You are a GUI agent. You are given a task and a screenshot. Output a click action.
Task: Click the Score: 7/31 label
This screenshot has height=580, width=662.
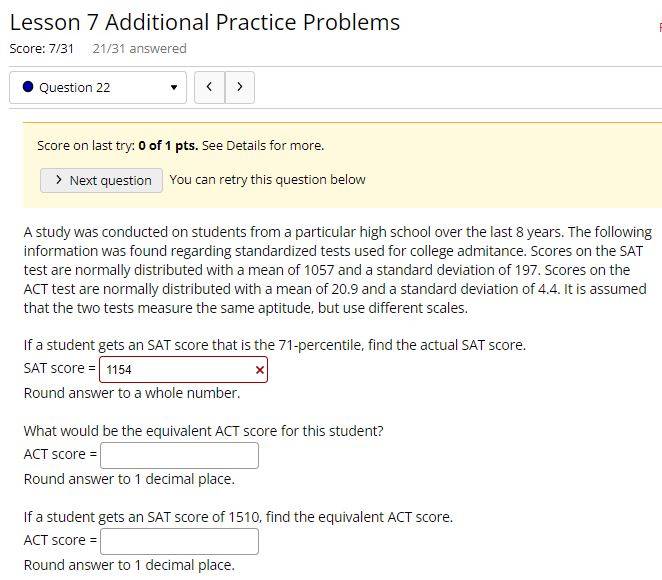click(x=42, y=49)
